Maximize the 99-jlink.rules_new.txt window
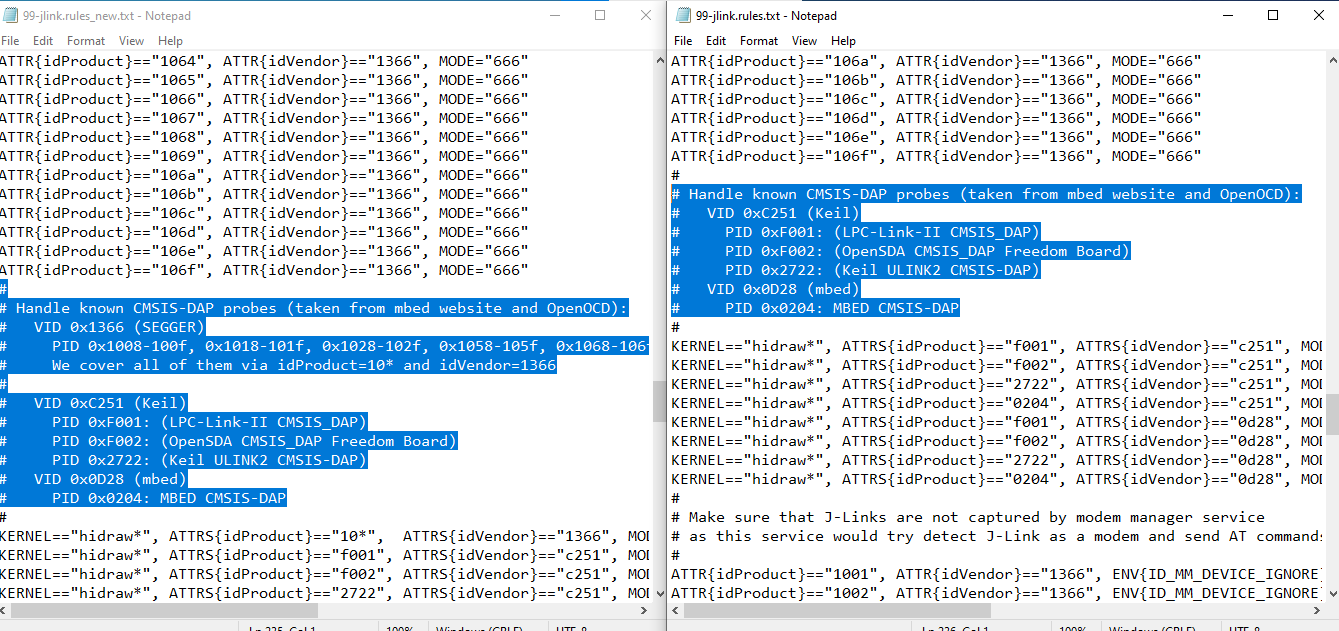1339x631 pixels. [x=600, y=15]
